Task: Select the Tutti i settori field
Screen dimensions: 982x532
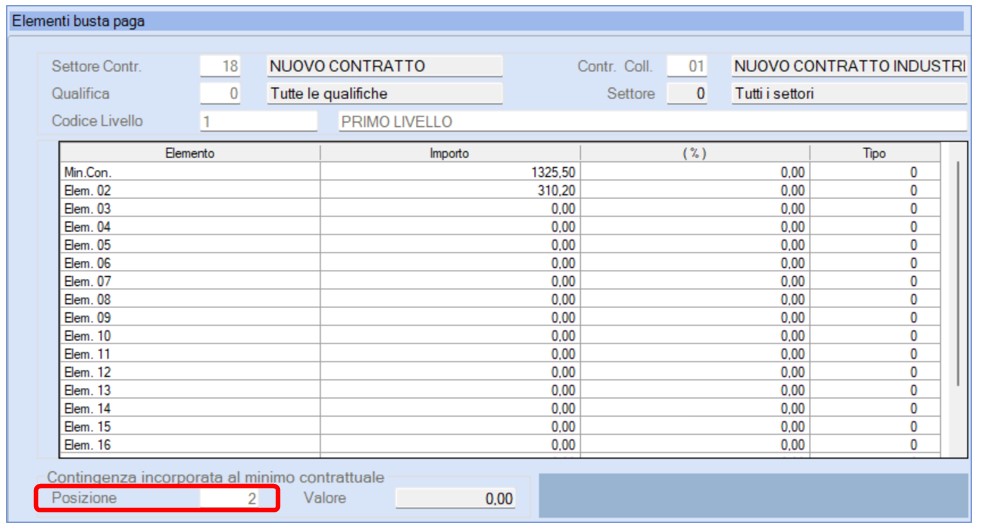Action: coord(849,93)
